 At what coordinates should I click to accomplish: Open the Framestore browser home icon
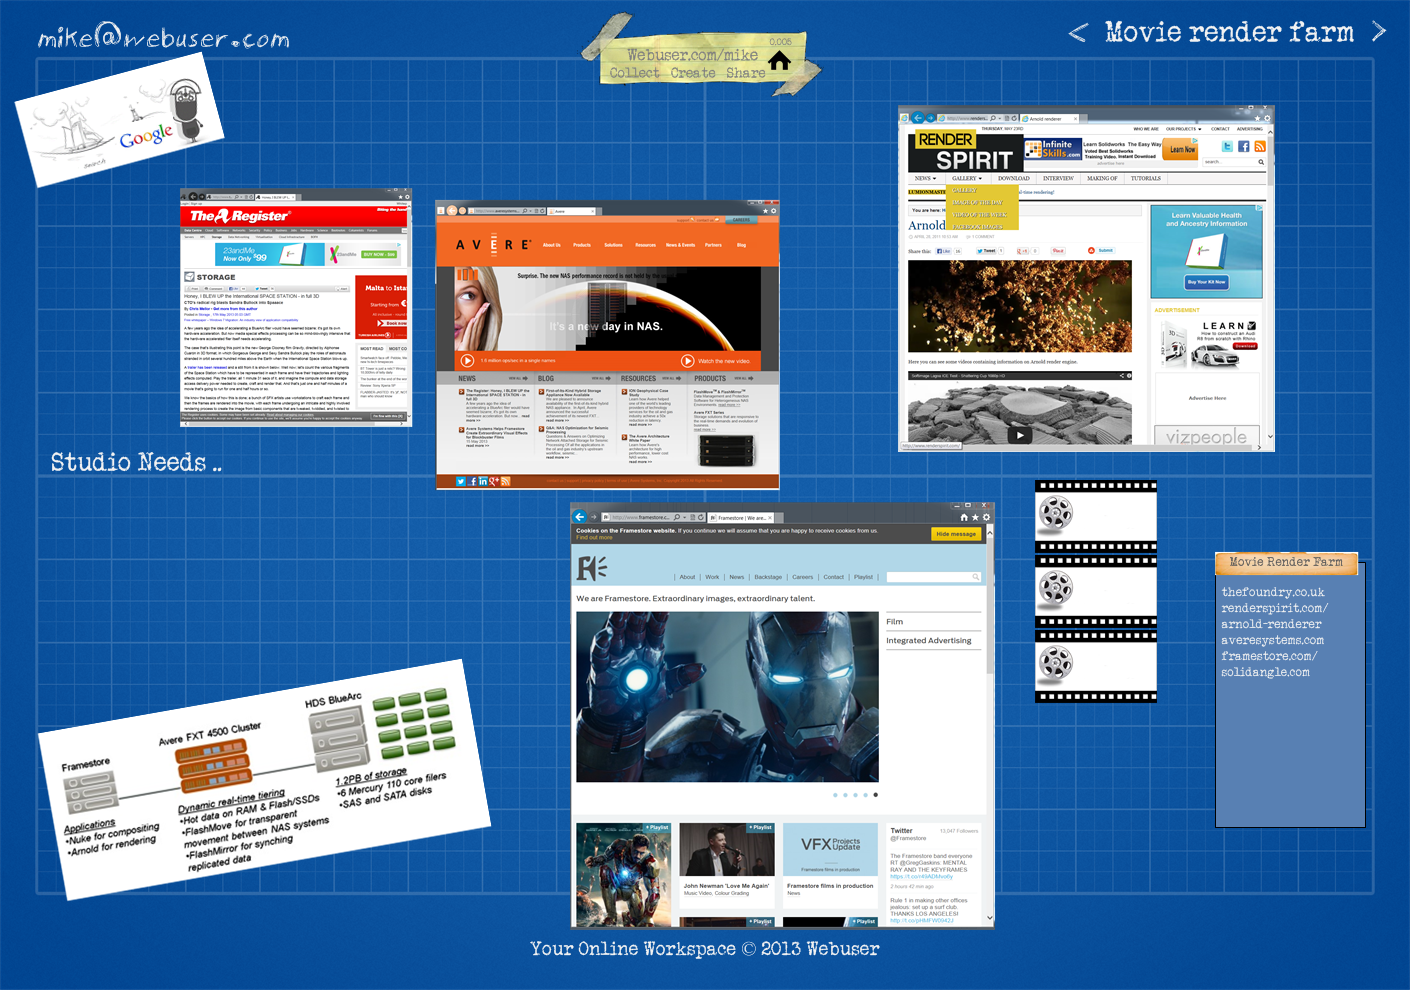964,517
